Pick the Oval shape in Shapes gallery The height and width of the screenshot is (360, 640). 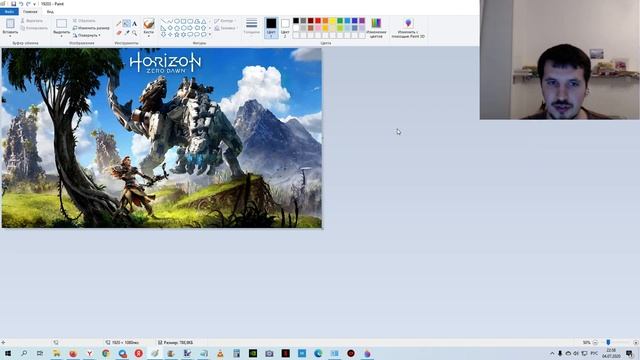[177, 21]
